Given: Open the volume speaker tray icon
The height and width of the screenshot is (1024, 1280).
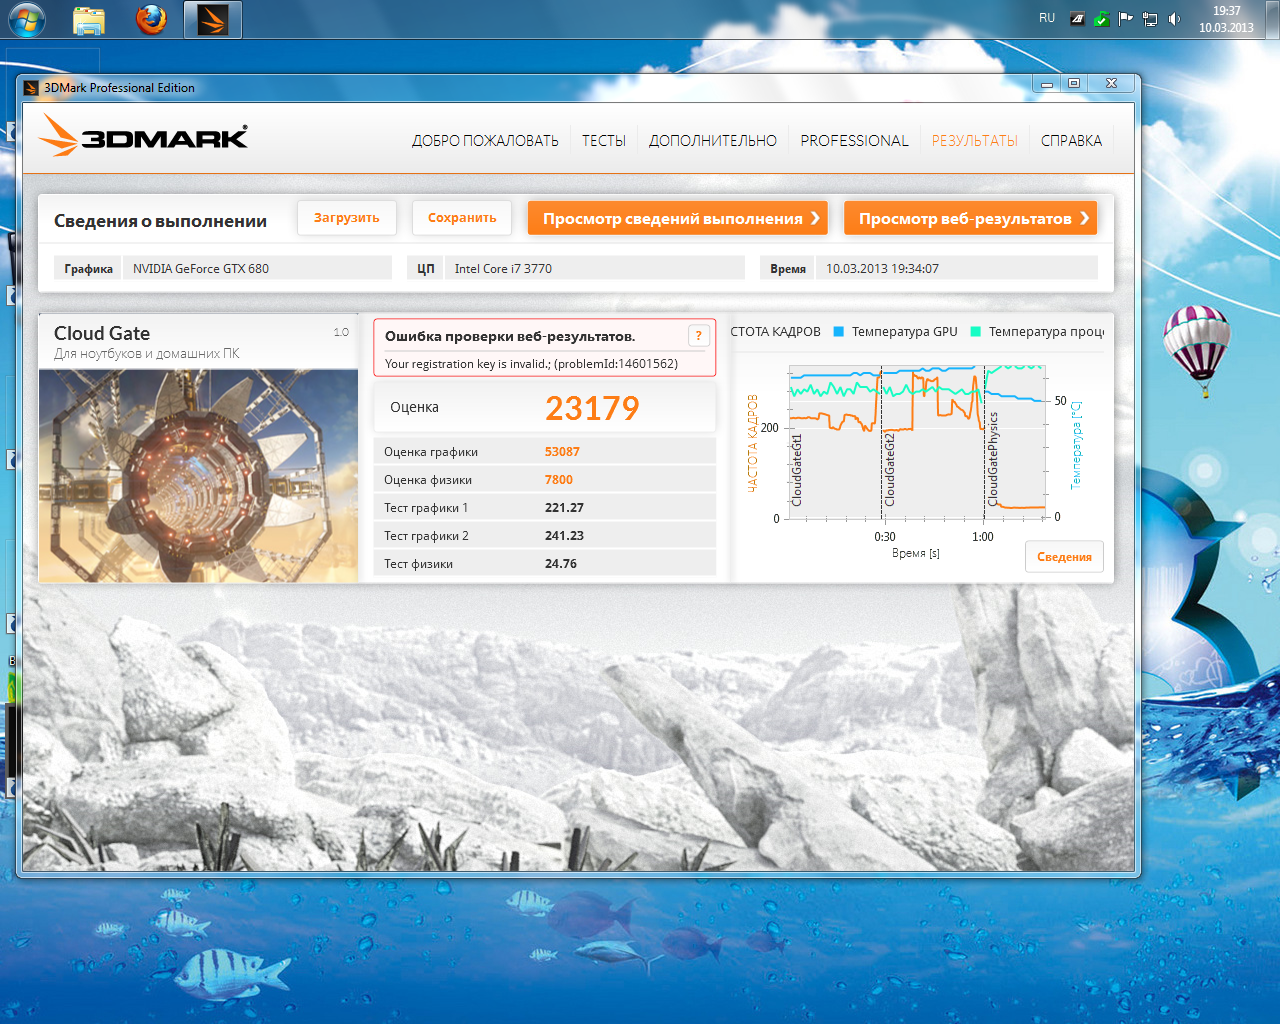Looking at the screenshot, I should pos(1175,19).
